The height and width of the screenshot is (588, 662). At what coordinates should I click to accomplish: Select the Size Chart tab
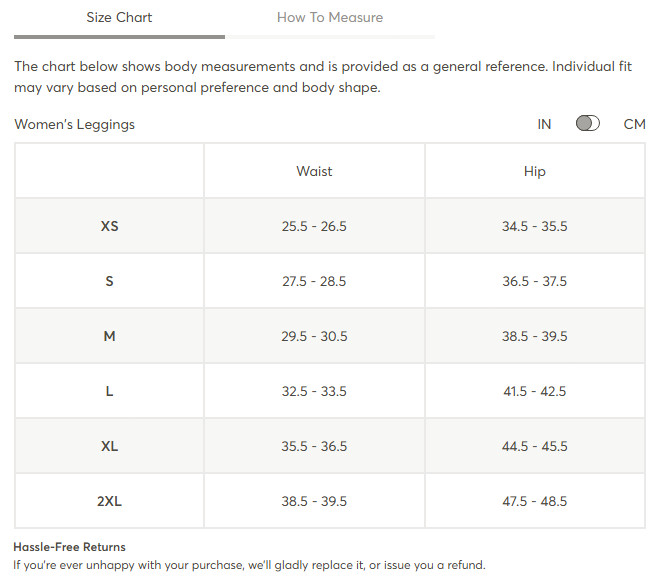pyautogui.click(x=119, y=18)
